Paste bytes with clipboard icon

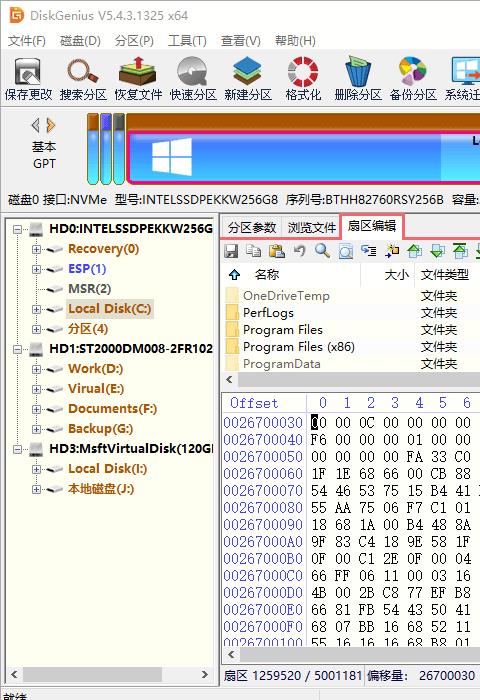(277, 251)
